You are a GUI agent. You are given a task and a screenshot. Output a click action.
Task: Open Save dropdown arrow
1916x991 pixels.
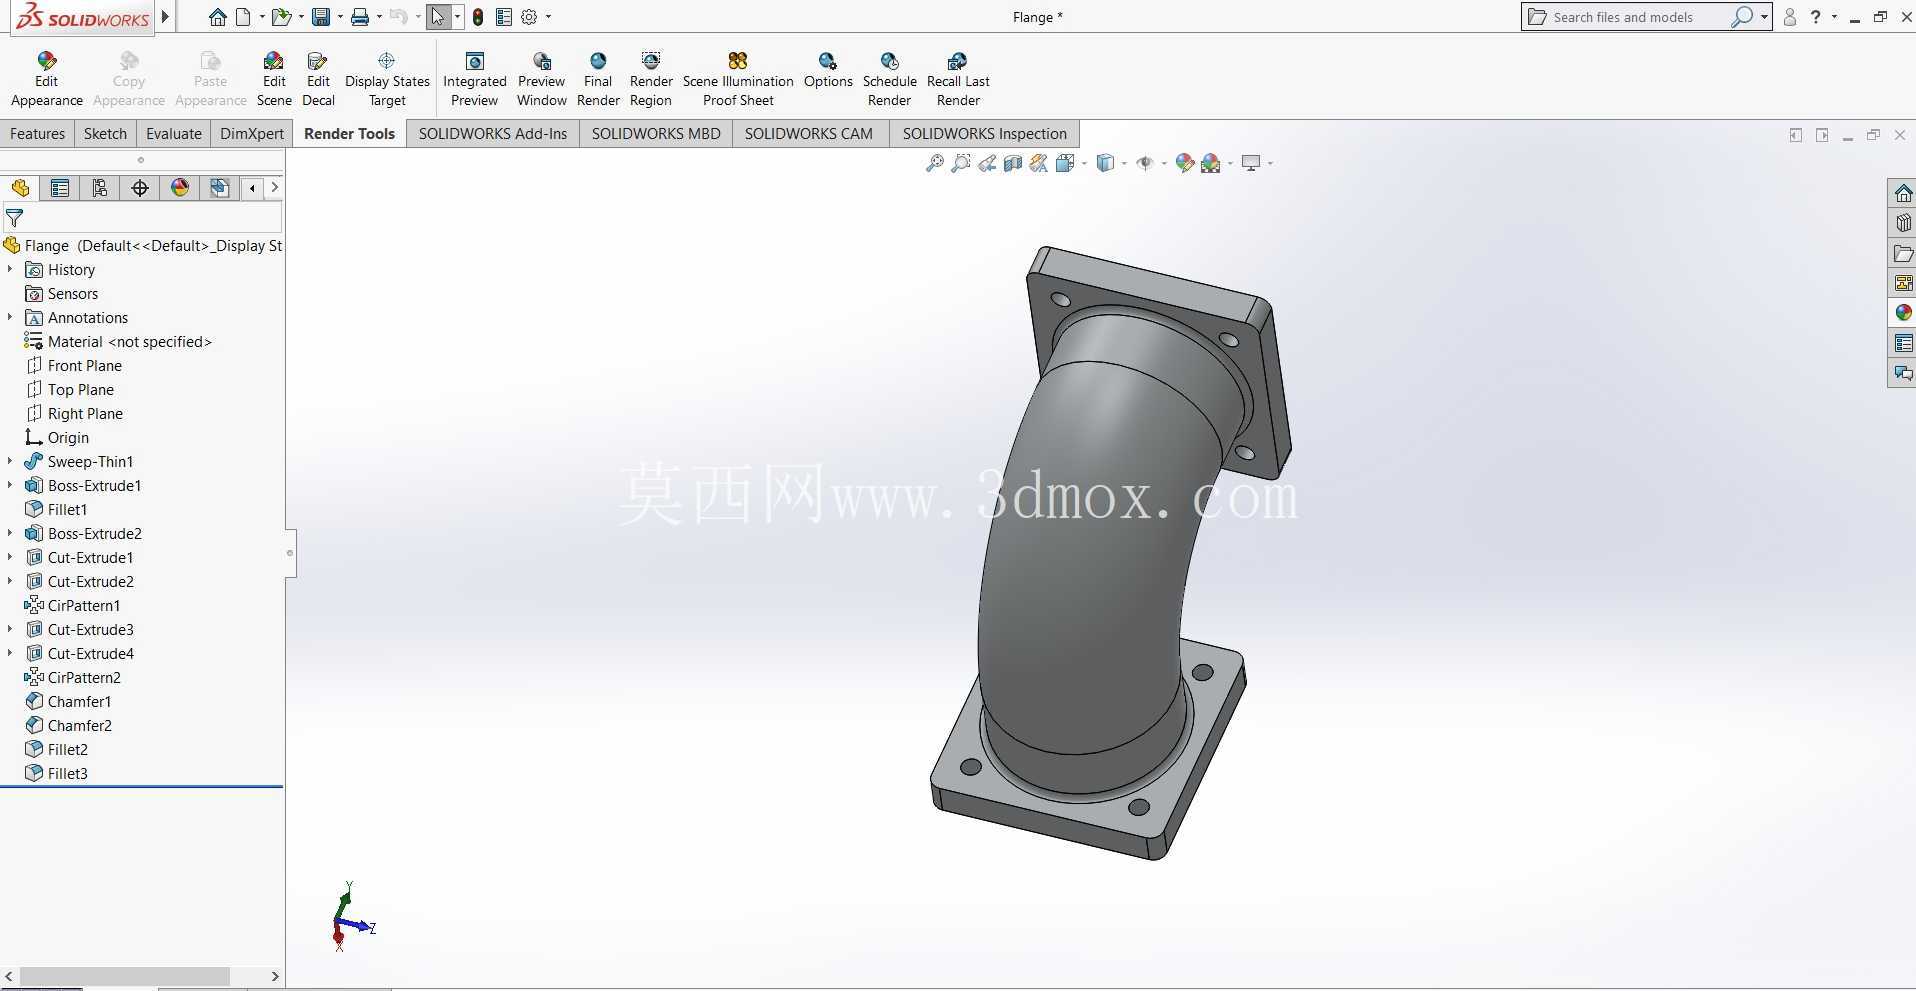340,17
